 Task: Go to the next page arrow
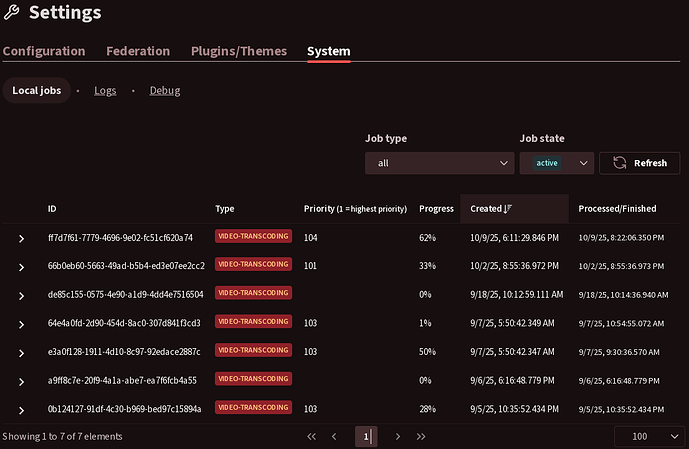(x=398, y=437)
